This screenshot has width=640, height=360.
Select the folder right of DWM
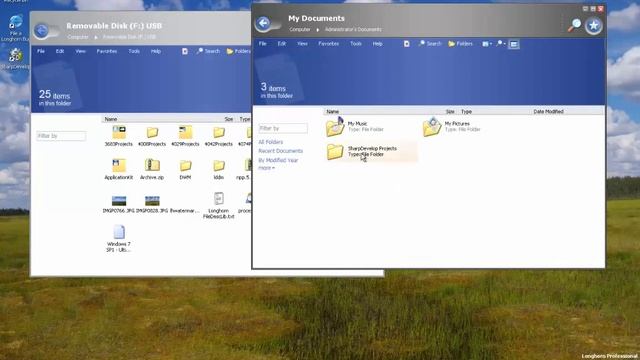219,169
